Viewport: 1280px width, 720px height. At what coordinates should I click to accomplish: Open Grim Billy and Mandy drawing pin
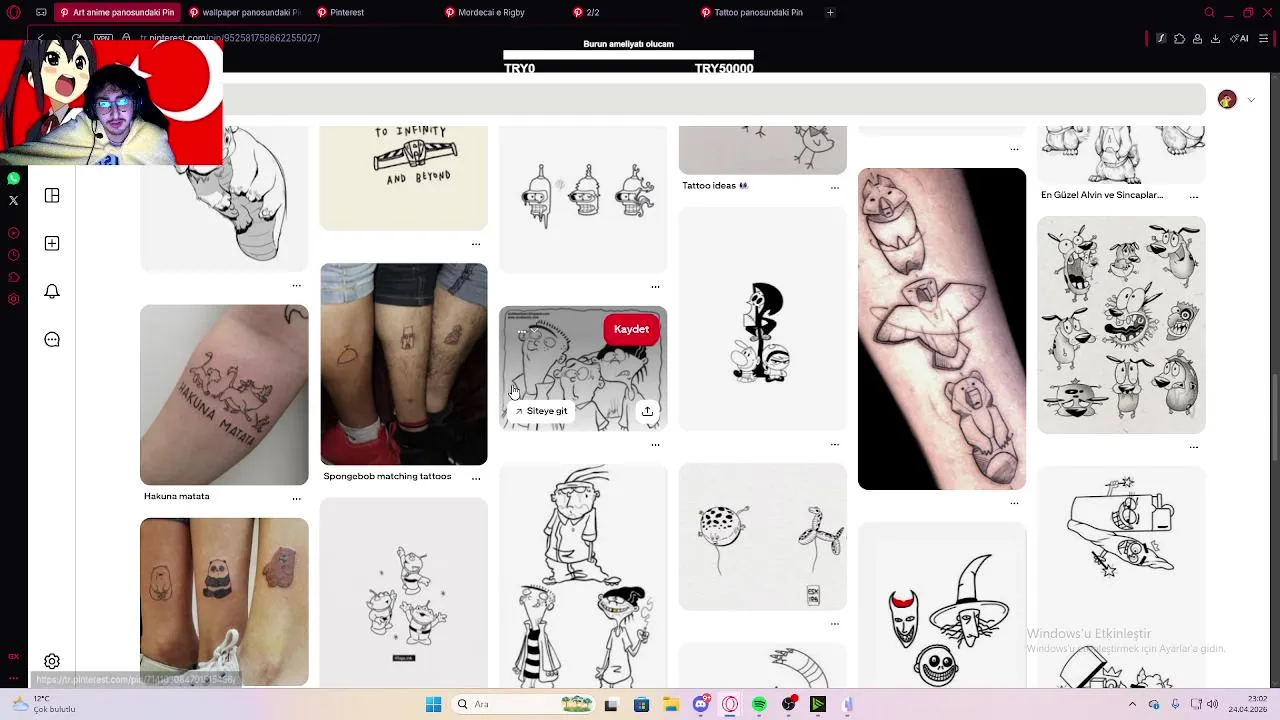pos(763,320)
